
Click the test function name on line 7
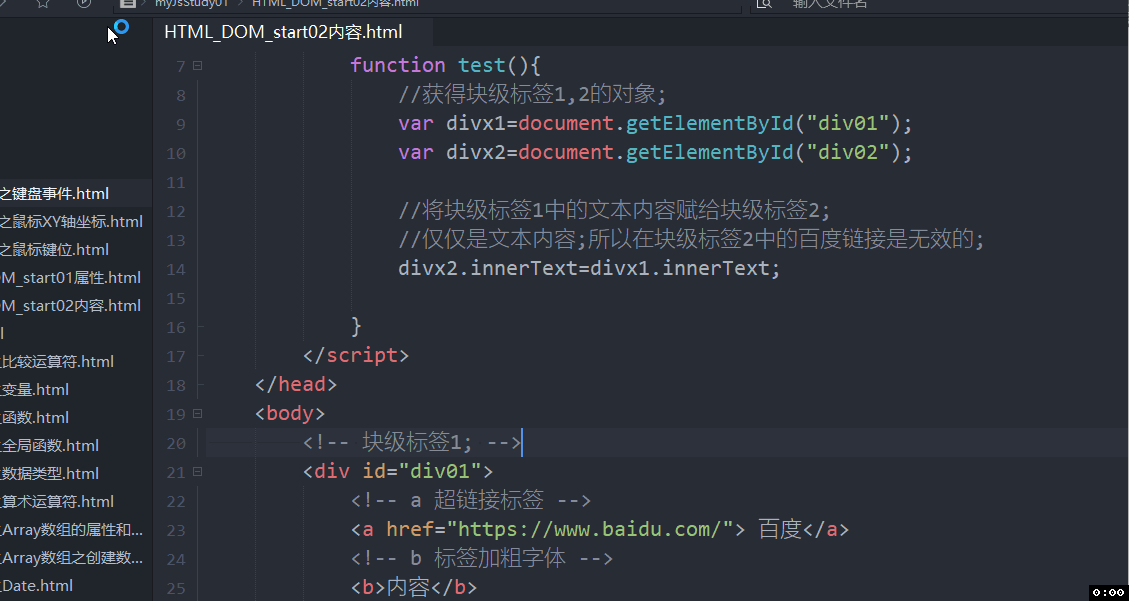pyautogui.click(x=482, y=65)
